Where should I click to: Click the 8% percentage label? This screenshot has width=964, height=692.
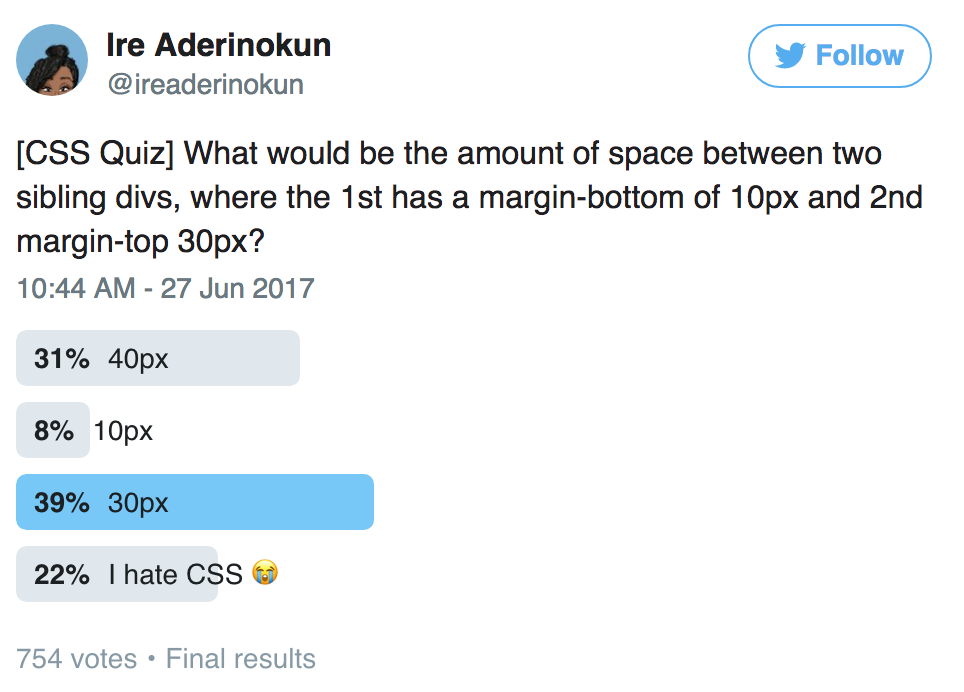click(54, 430)
